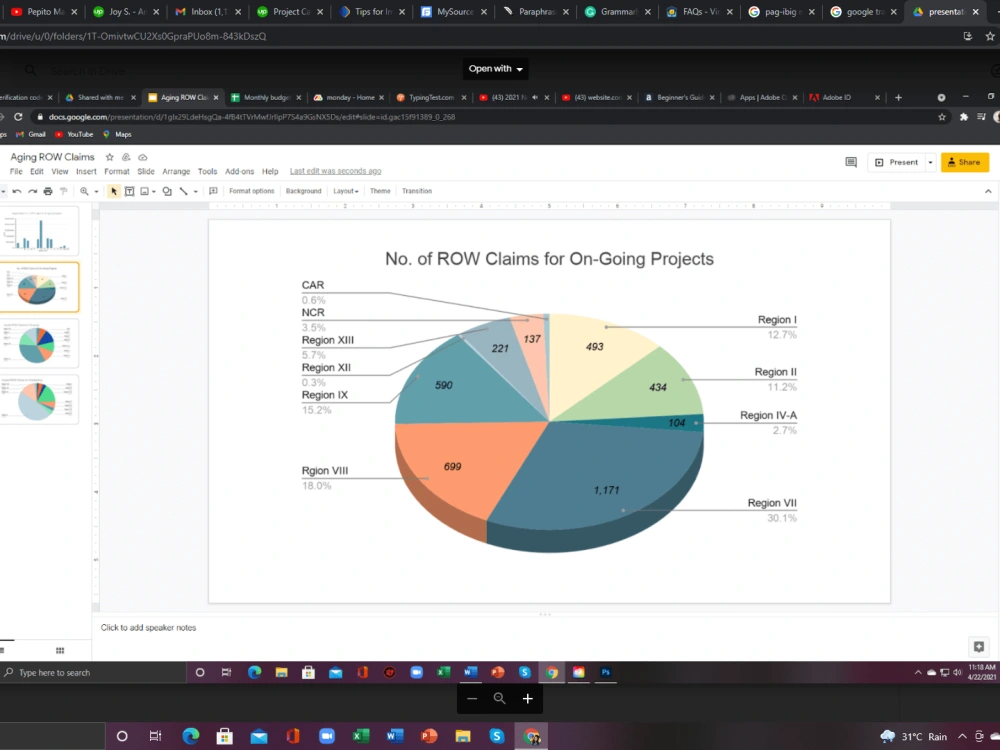Open the Maps bookmark
Image resolution: width=1000 pixels, height=750 pixels.
117,135
